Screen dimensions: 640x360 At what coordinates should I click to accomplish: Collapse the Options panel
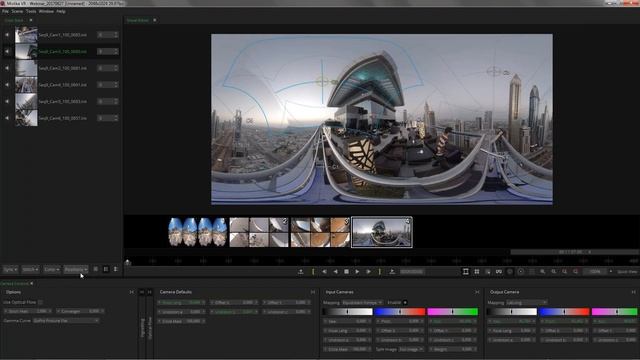coord(131,292)
